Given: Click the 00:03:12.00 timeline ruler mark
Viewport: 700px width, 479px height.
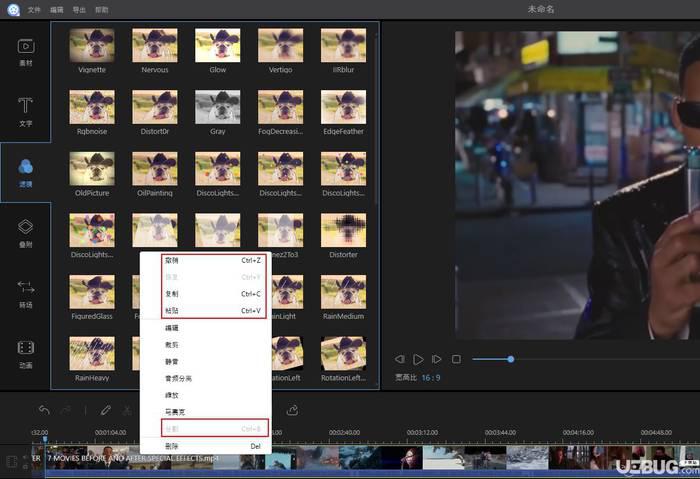Looking at the screenshot, I should [x=422, y=432].
